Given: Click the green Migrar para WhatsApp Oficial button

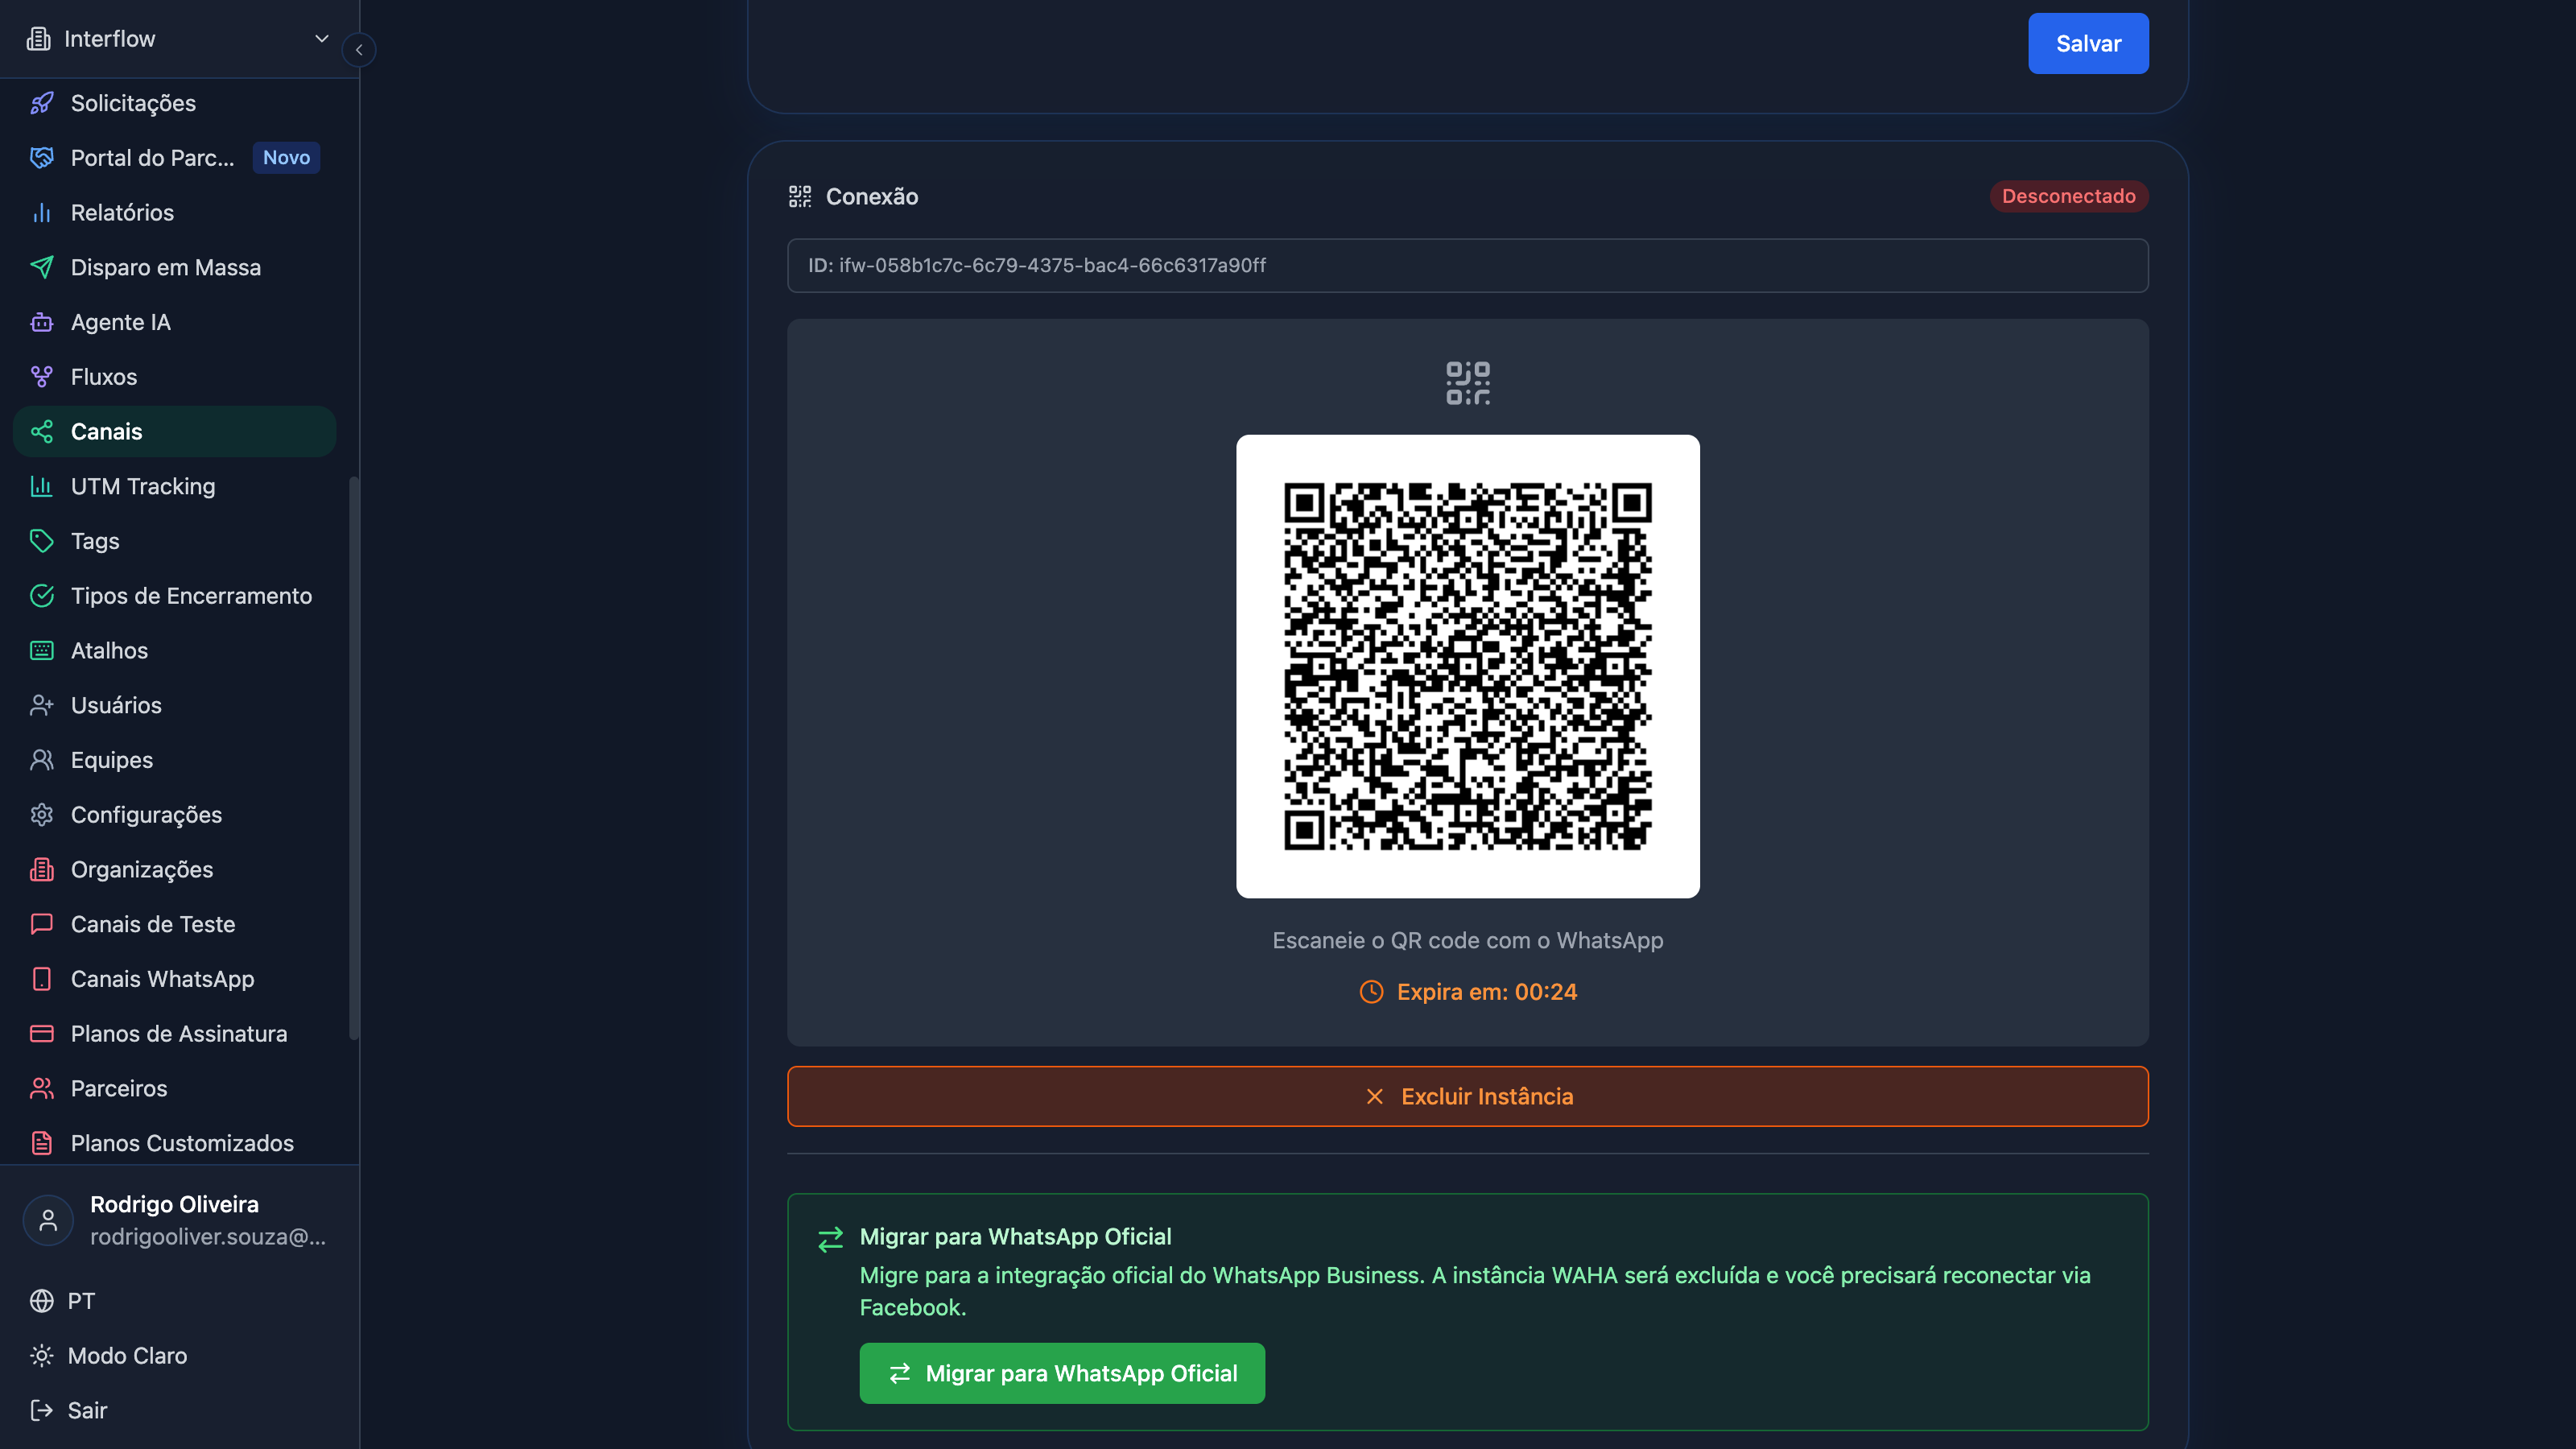Looking at the screenshot, I should pos(1062,1374).
